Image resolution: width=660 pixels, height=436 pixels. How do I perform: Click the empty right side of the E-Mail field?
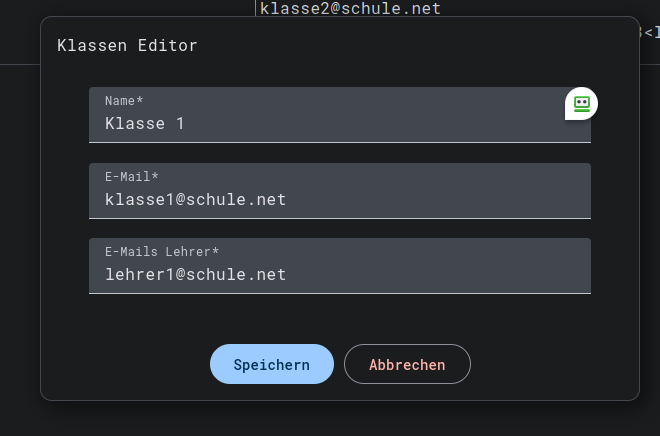coord(480,199)
